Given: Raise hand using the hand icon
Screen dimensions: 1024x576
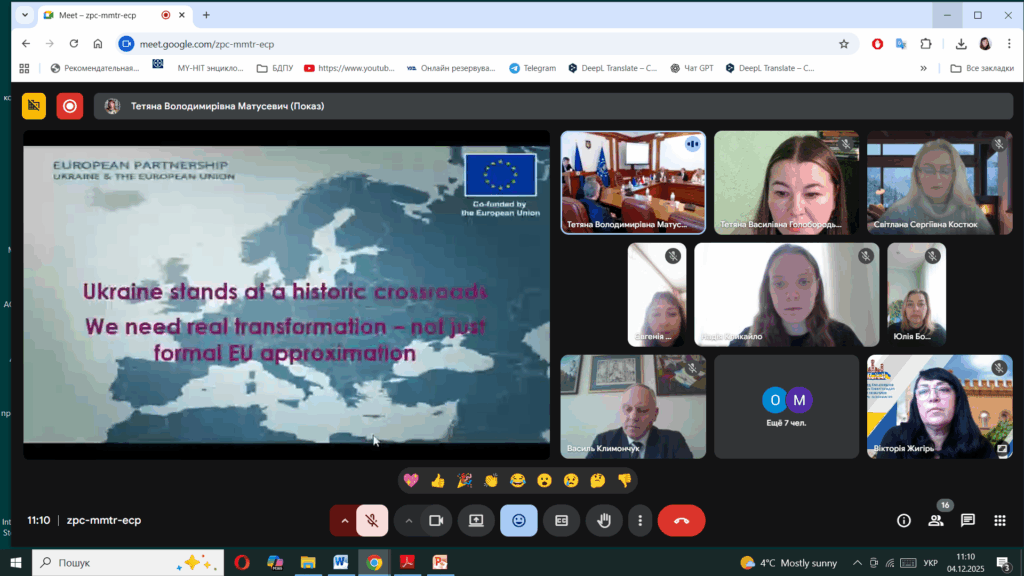Looking at the screenshot, I should point(604,520).
